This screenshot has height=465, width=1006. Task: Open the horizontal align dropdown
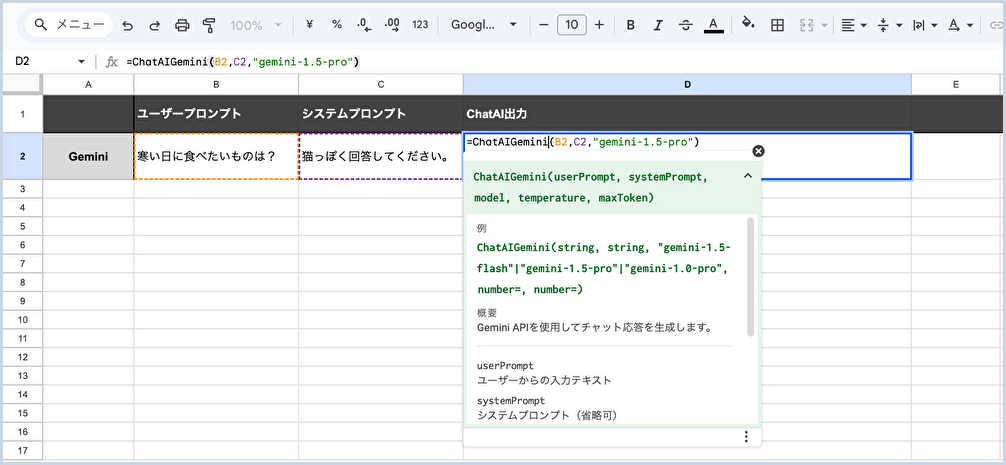(854, 26)
